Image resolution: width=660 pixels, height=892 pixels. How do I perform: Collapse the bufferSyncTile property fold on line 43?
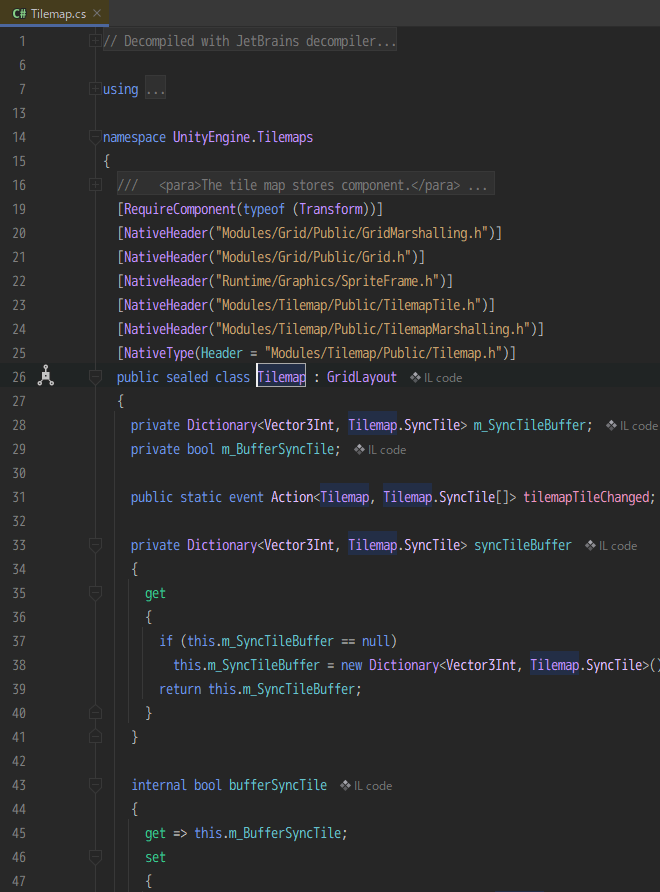tap(95, 785)
